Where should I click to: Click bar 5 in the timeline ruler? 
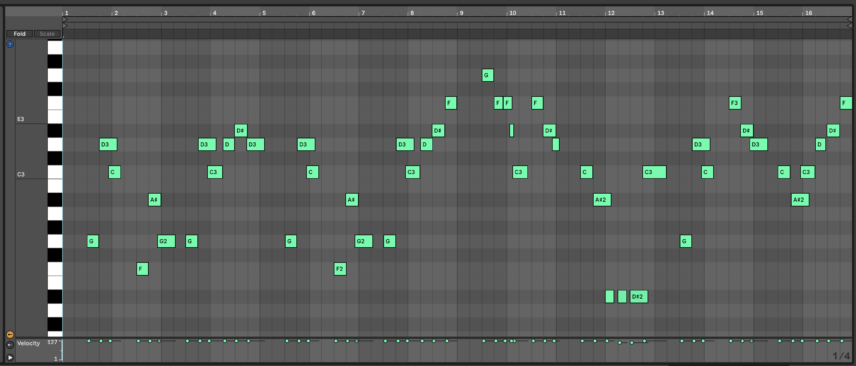(264, 13)
